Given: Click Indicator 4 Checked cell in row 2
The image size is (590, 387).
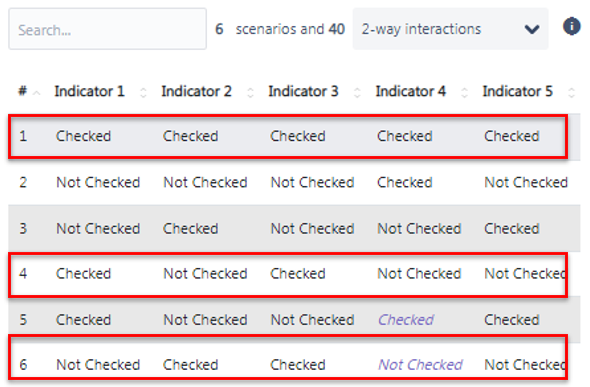Looking at the screenshot, I should (x=404, y=182).
